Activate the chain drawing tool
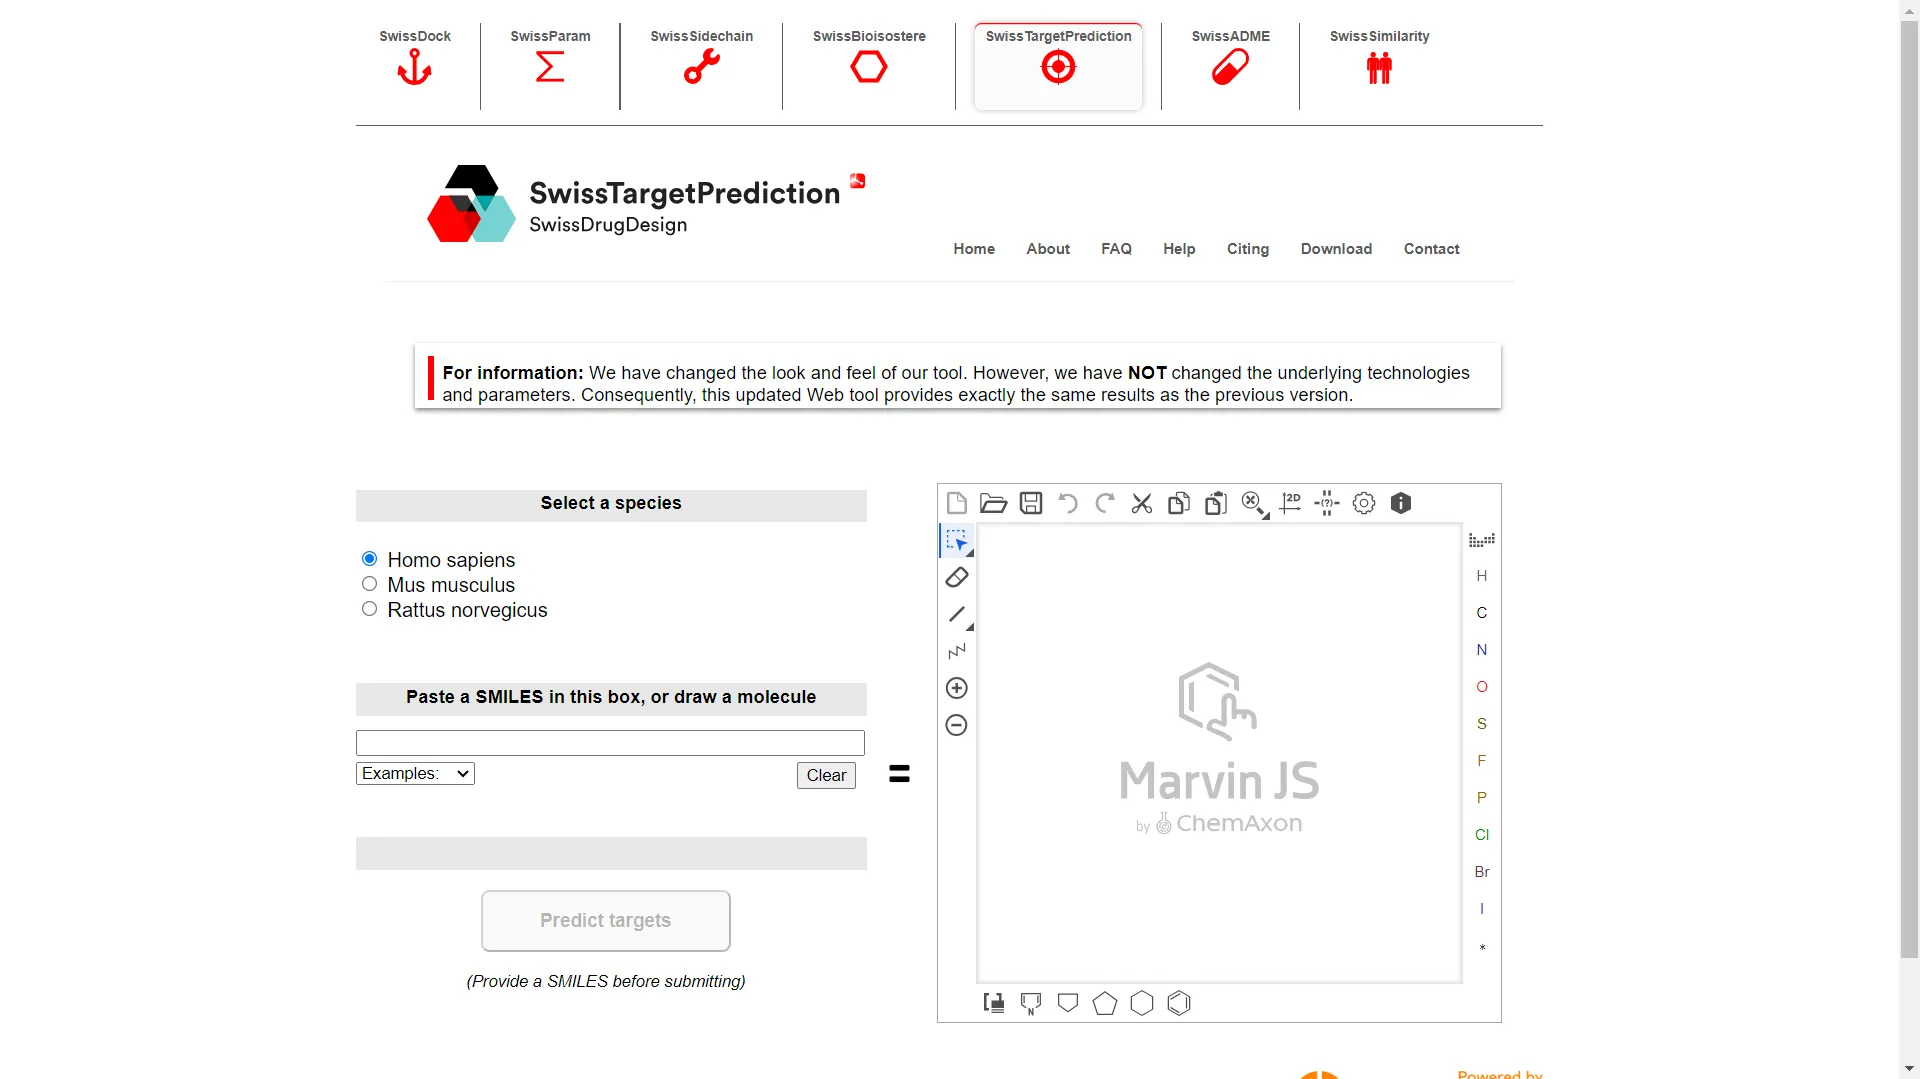The image size is (1920, 1079). click(956, 651)
